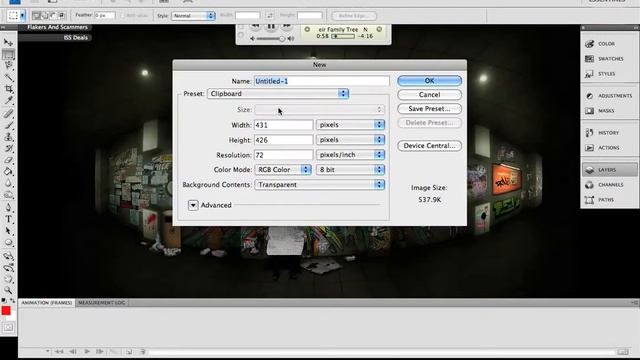Select the Type tool
Viewport: 640px width, 360px height.
(x=8, y=219)
